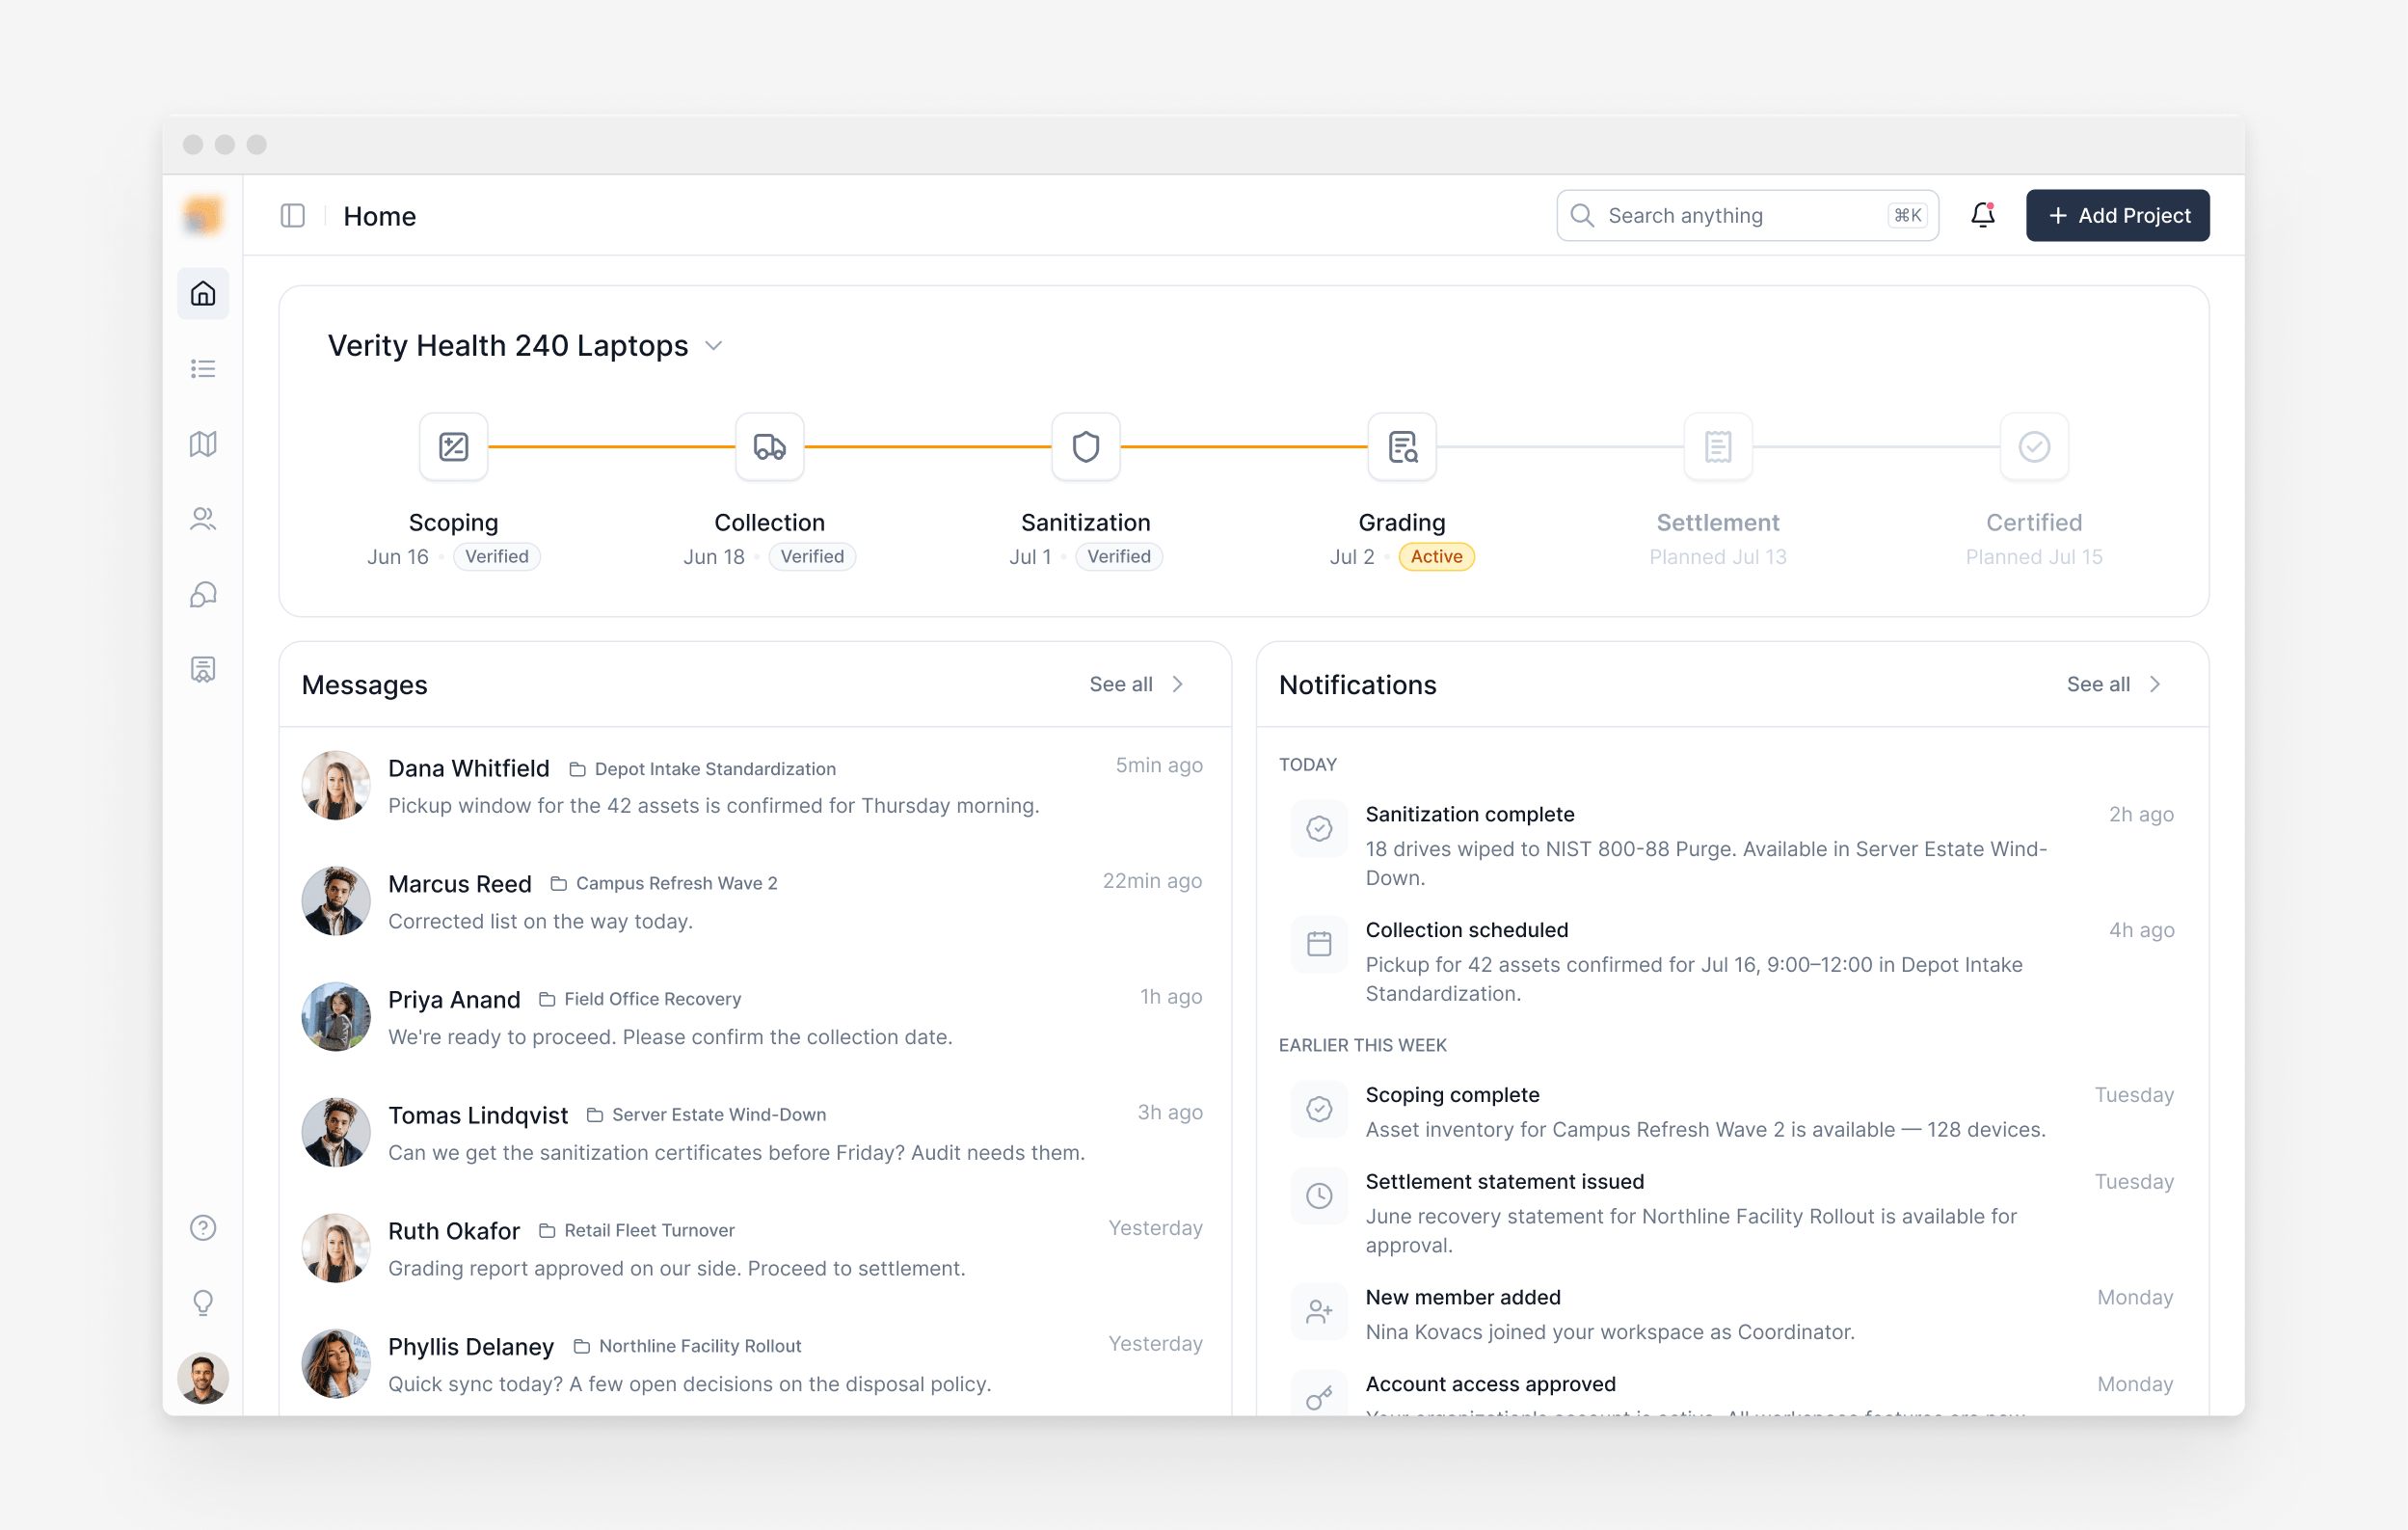
Task: Click the Active badge under Grading
Action: [1436, 556]
